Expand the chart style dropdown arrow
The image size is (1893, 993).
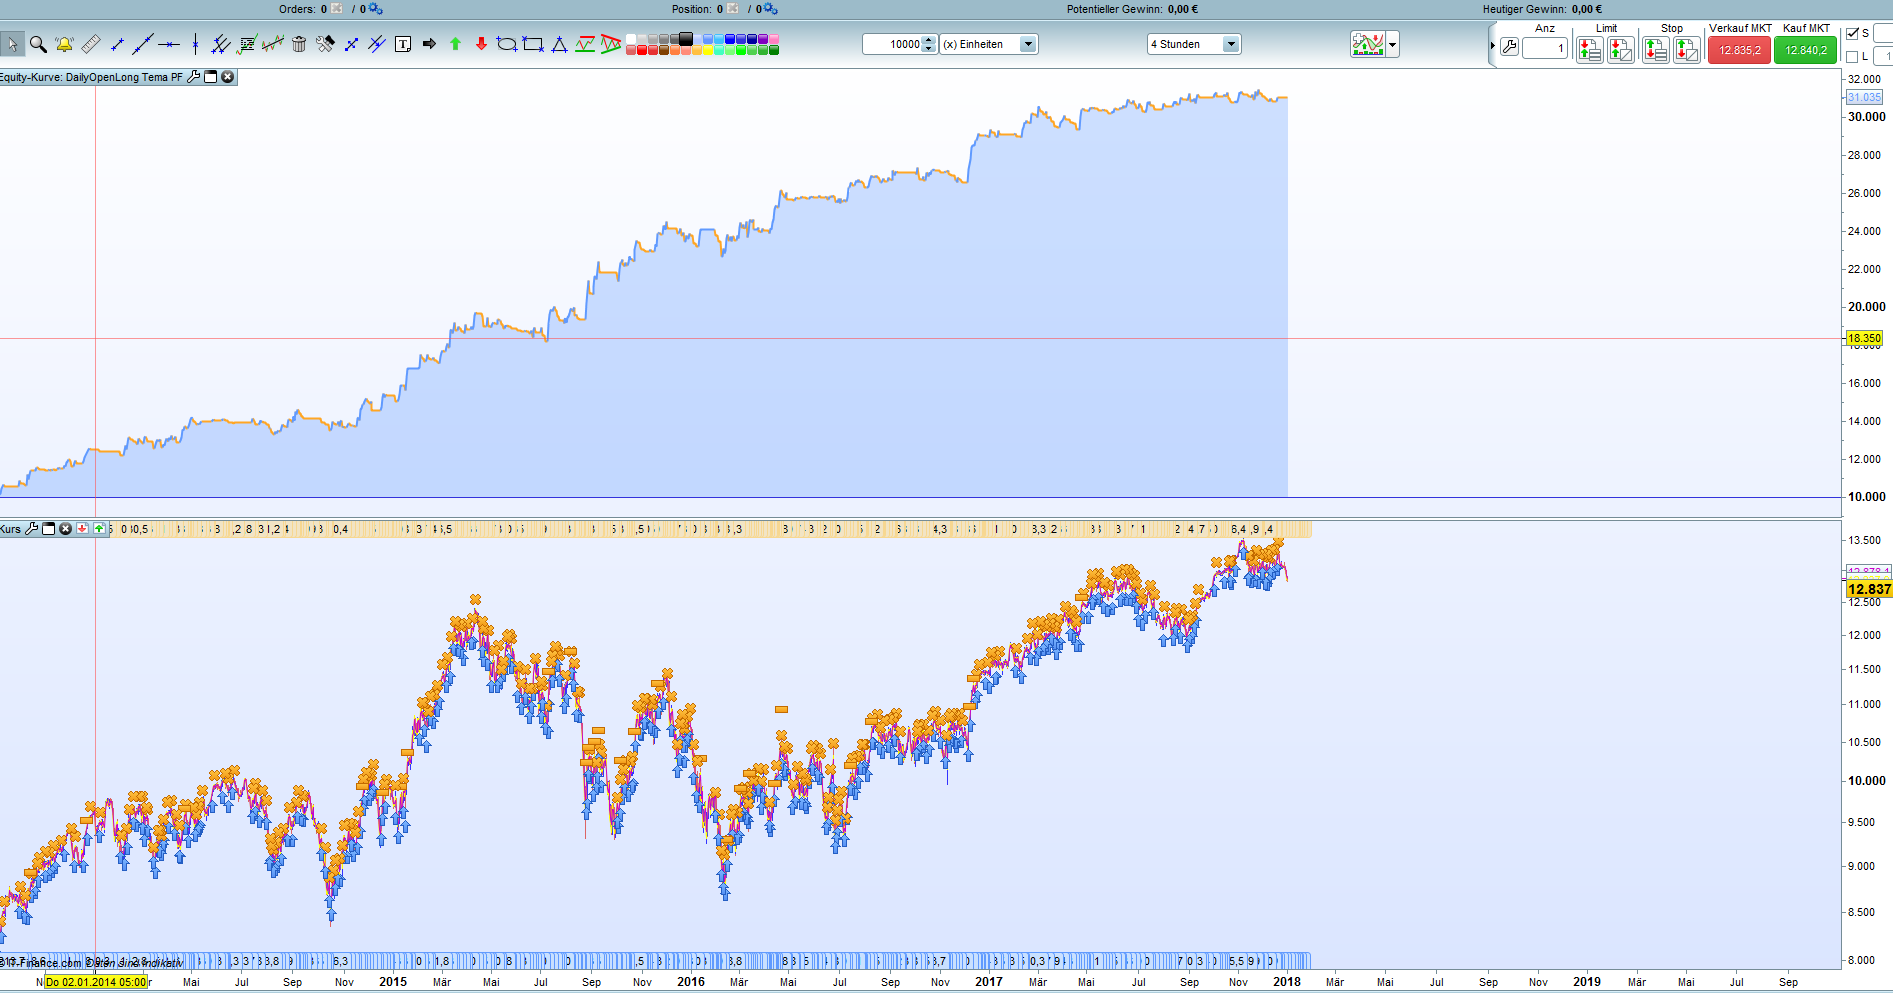click(1393, 44)
